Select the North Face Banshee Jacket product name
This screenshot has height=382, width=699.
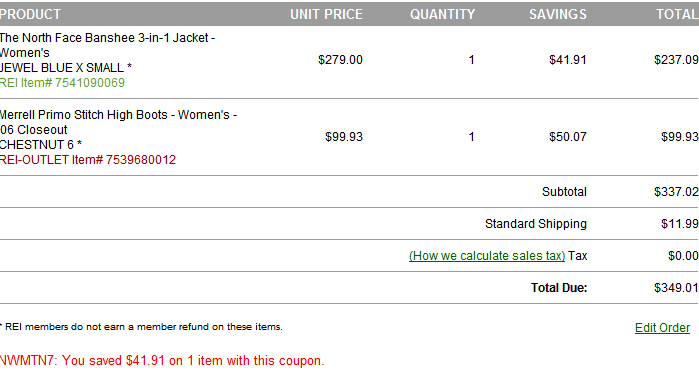click(x=107, y=45)
